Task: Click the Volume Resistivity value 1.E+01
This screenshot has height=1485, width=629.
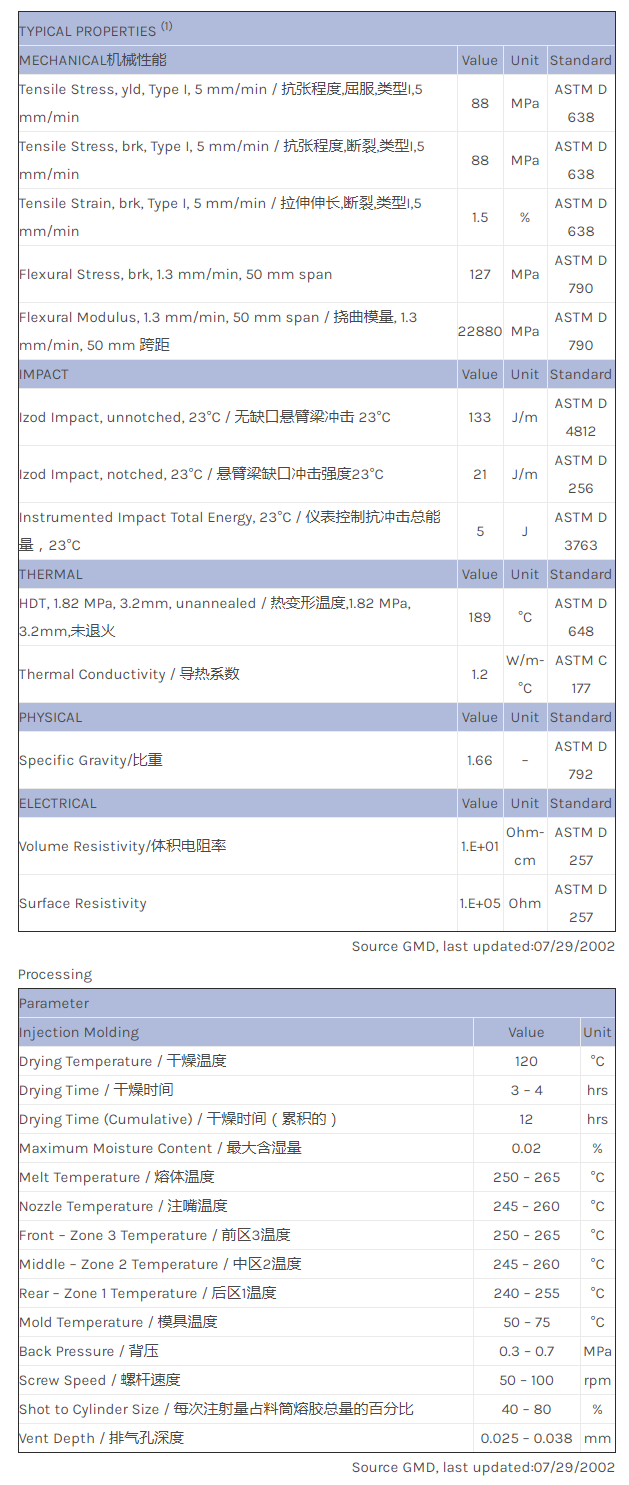Action: 480,846
